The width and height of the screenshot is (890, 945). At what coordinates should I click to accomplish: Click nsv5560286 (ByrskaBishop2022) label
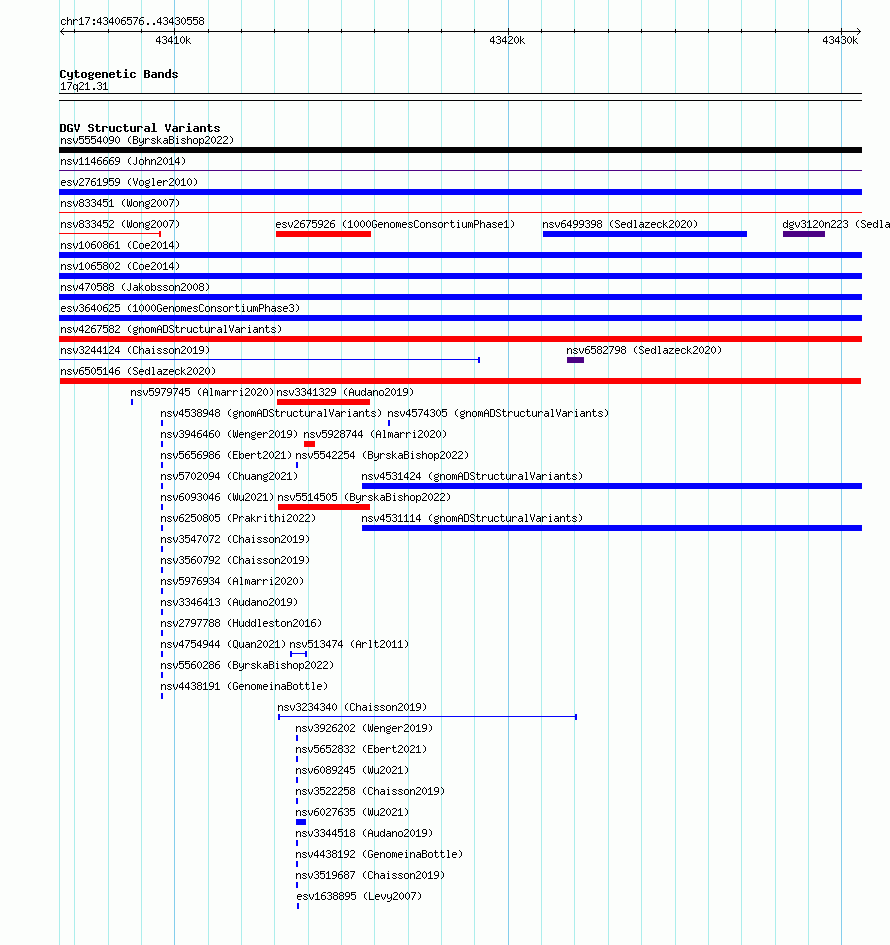(x=247, y=665)
